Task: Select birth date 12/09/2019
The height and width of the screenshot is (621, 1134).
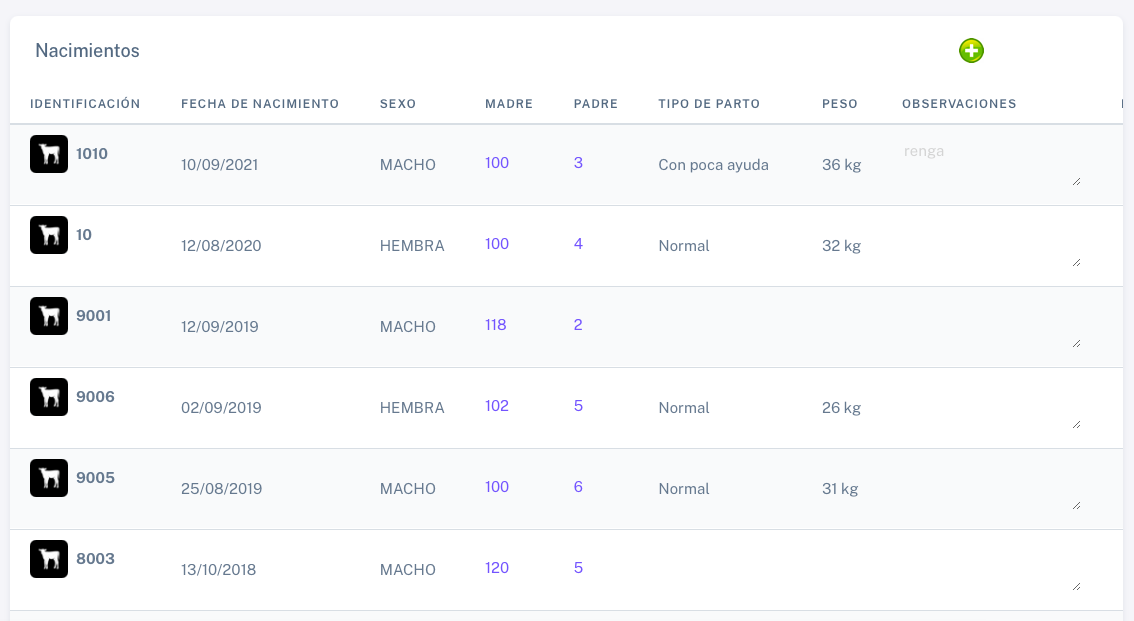Action: pos(219,327)
